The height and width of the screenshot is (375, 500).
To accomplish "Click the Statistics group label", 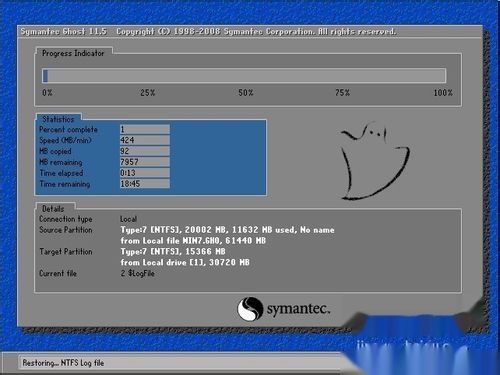I will pyautogui.click(x=58, y=119).
